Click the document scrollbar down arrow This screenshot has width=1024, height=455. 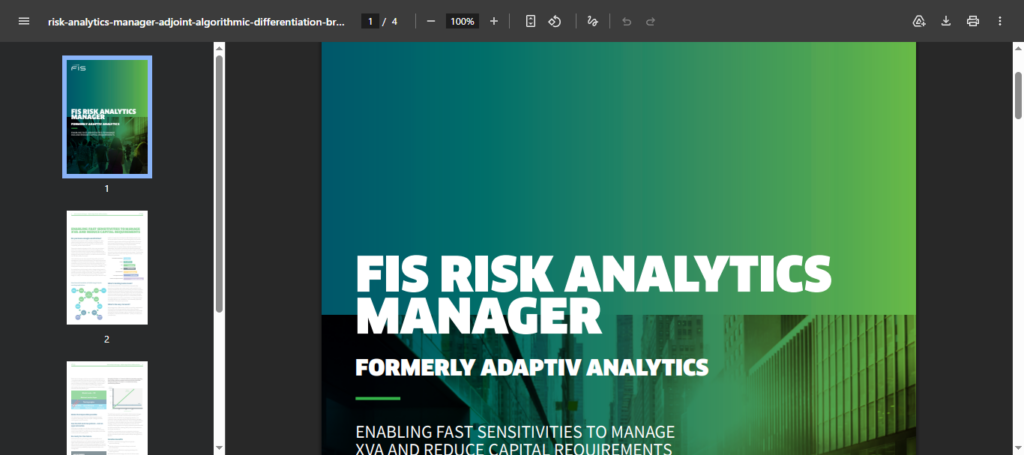click(x=1018, y=448)
